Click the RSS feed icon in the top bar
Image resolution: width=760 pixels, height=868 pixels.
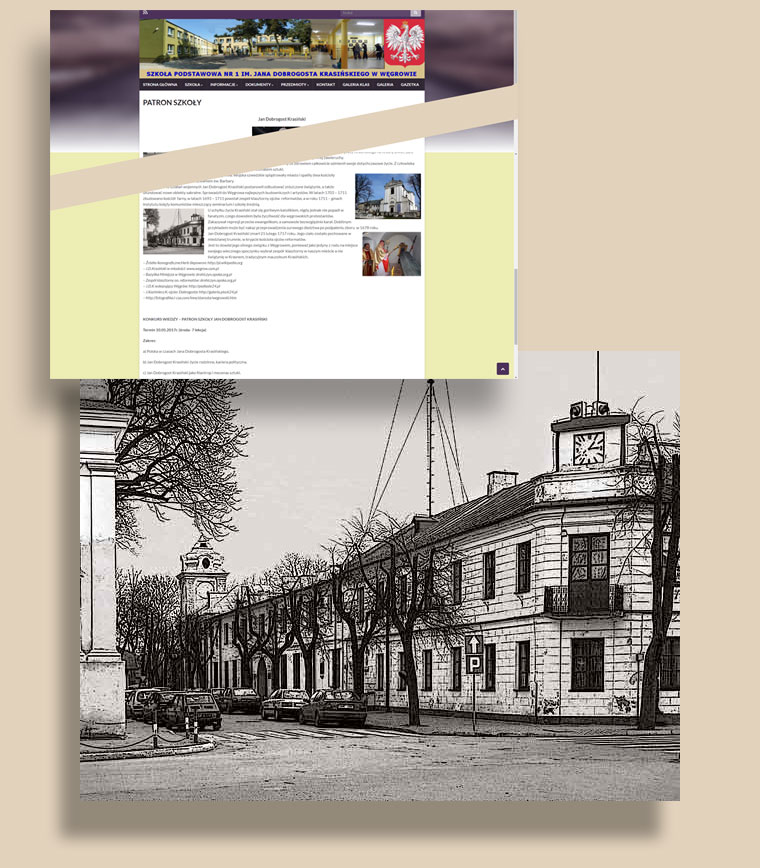145,12
